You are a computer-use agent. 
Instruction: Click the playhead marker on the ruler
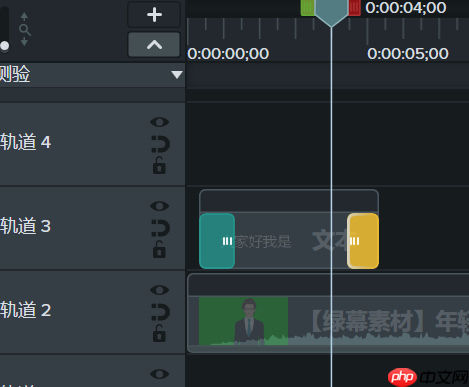click(x=331, y=12)
